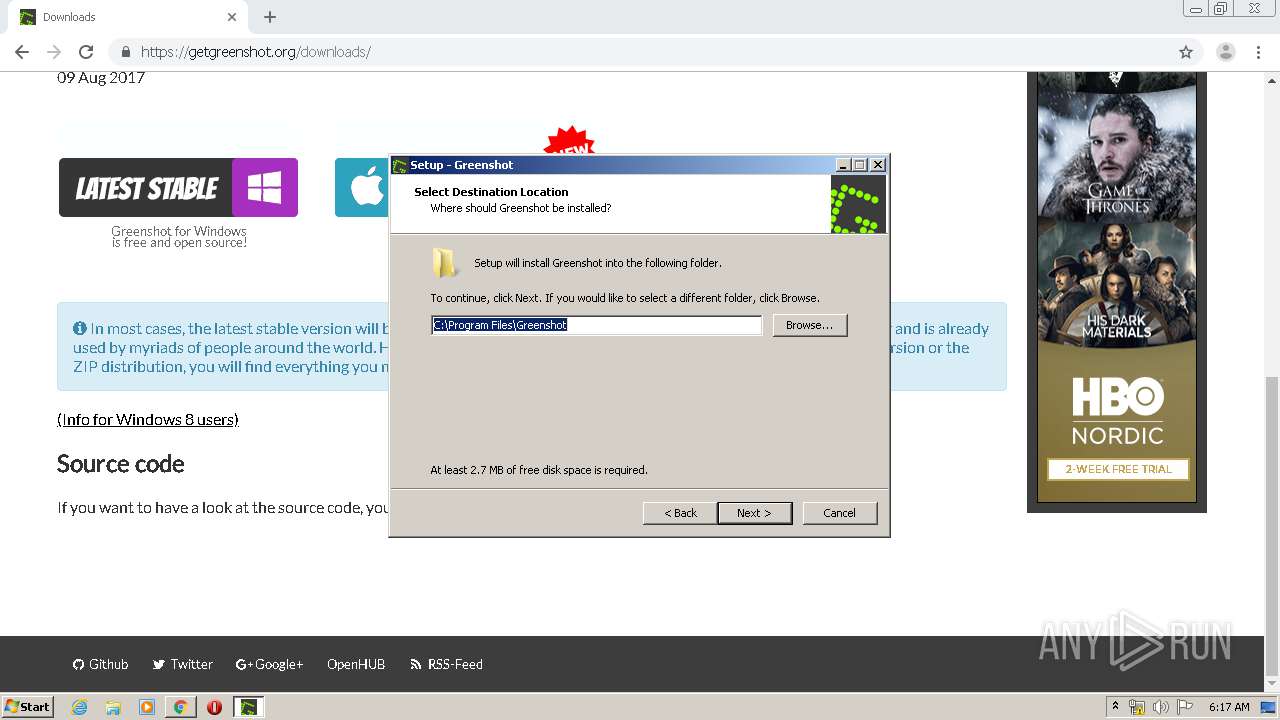
Task: Browse for a different install folder
Action: pyautogui.click(x=809, y=325)
